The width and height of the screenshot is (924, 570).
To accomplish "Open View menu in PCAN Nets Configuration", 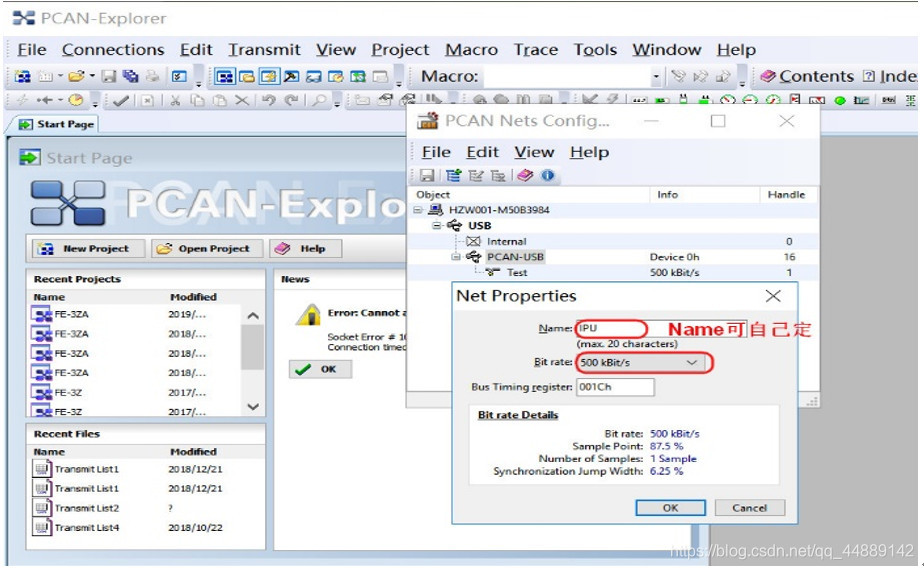I will click(x=534, y=152).
